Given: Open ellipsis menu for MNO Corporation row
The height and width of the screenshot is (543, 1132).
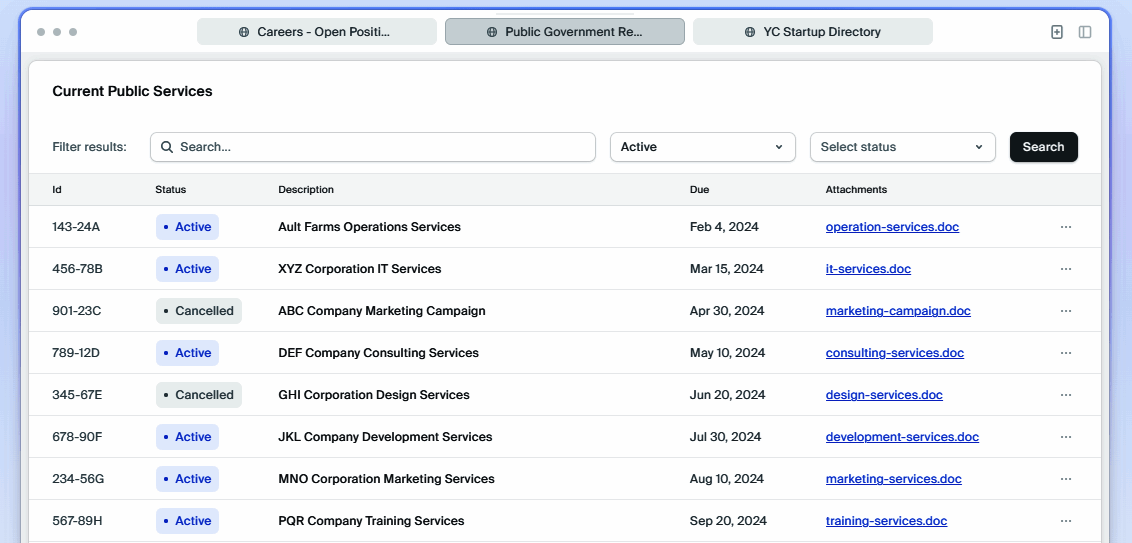Looking at the screenshot, I should (x=1065, y=479).
